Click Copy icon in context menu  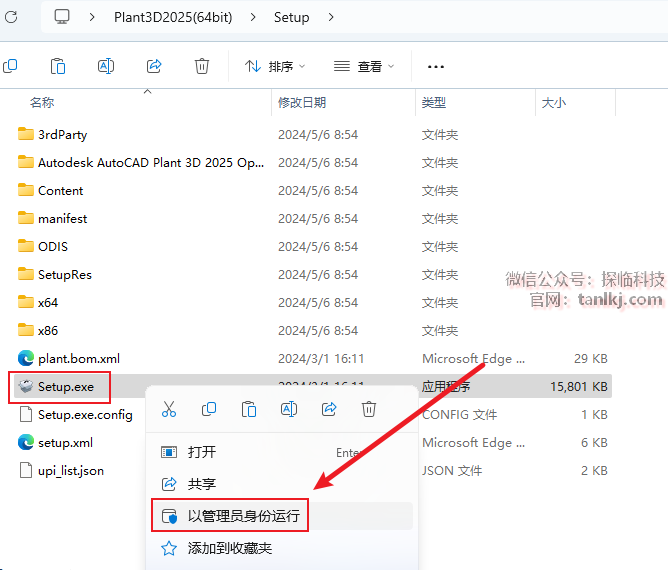click(209, 409)
